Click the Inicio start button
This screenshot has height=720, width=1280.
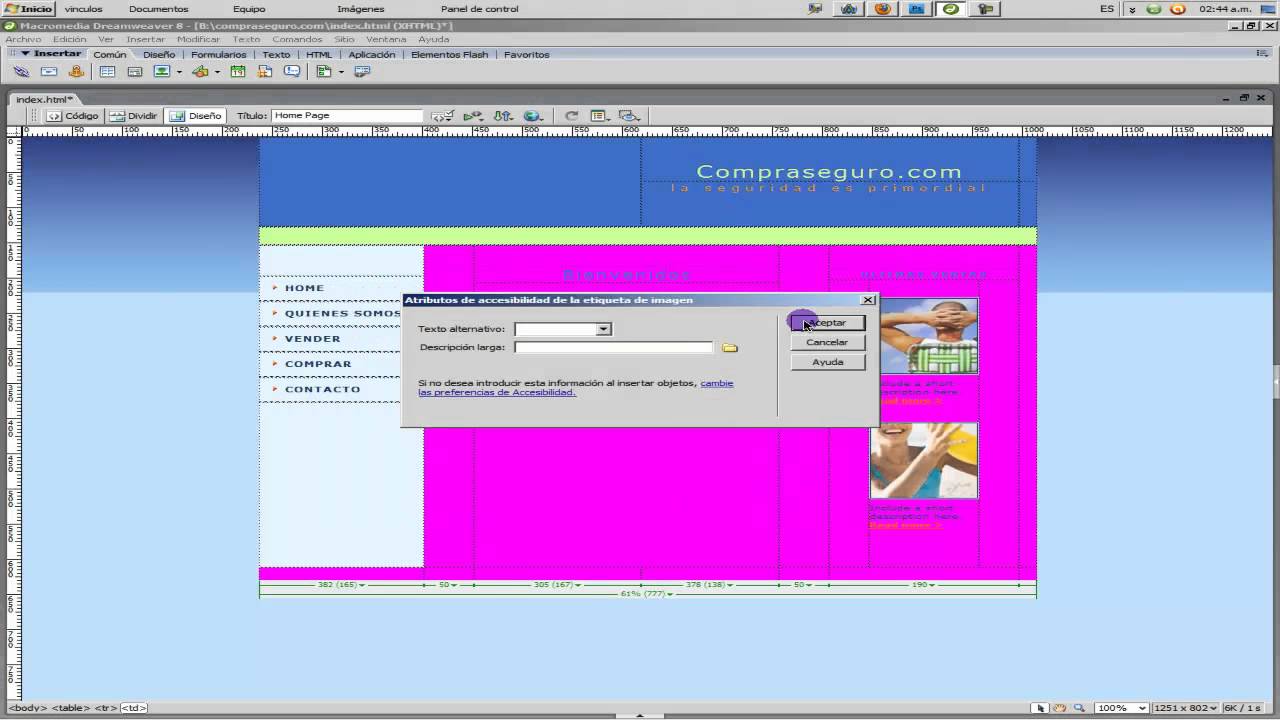28,9
